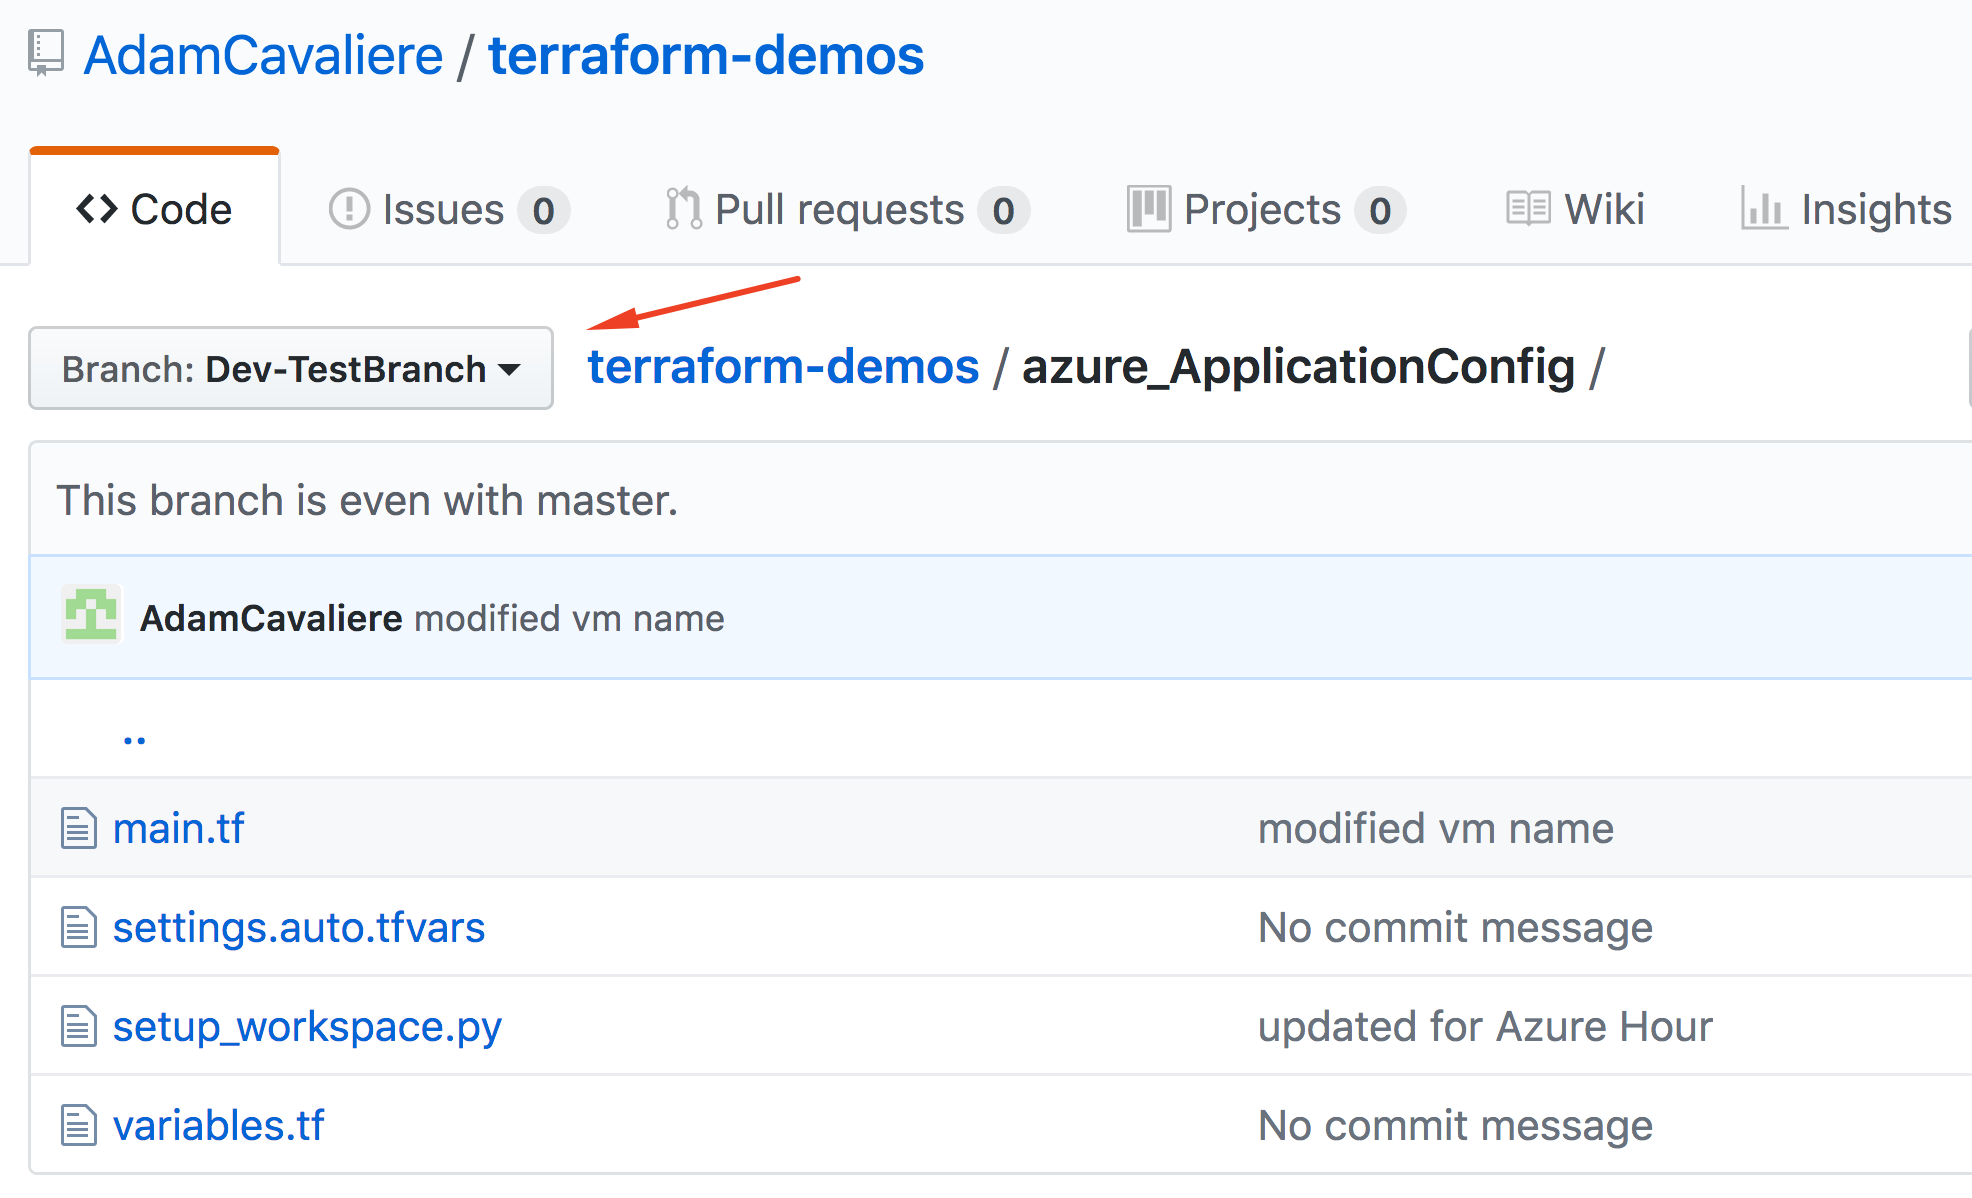Open AdamCavaliere profile link in header
The width and height of the screenshot is (1972, 1198).
click(x=264, y=55)
